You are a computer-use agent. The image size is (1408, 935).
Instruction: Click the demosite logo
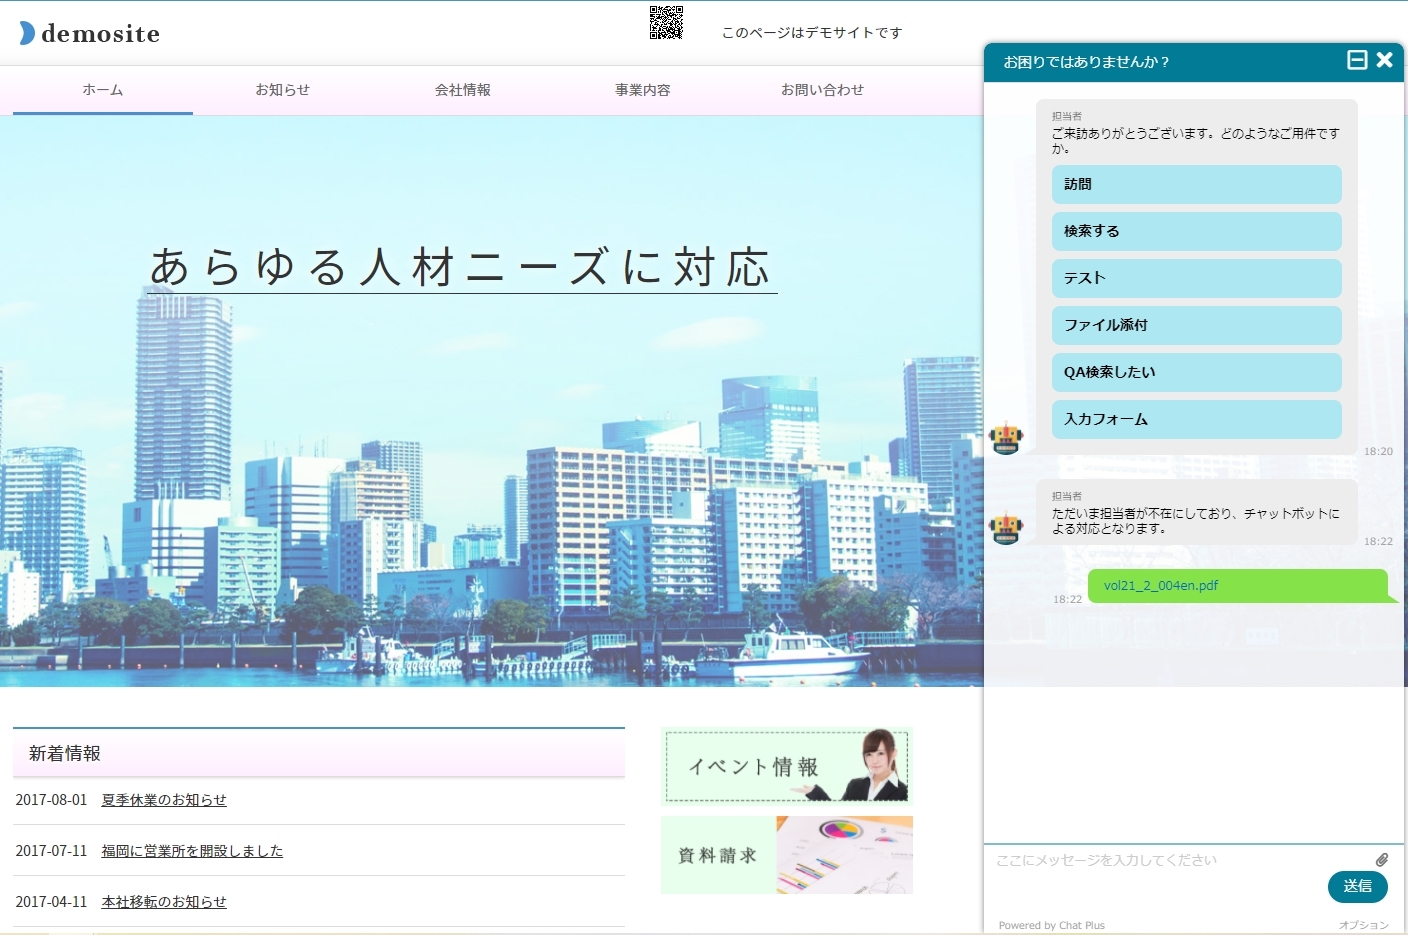pos(90,33)
